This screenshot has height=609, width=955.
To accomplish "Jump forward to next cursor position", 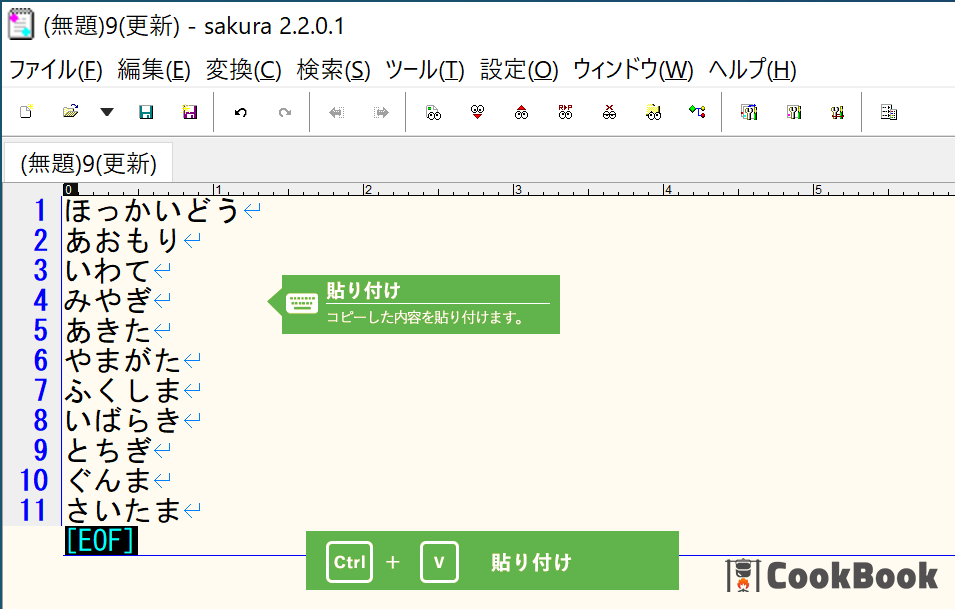I will tap(381, 112).
